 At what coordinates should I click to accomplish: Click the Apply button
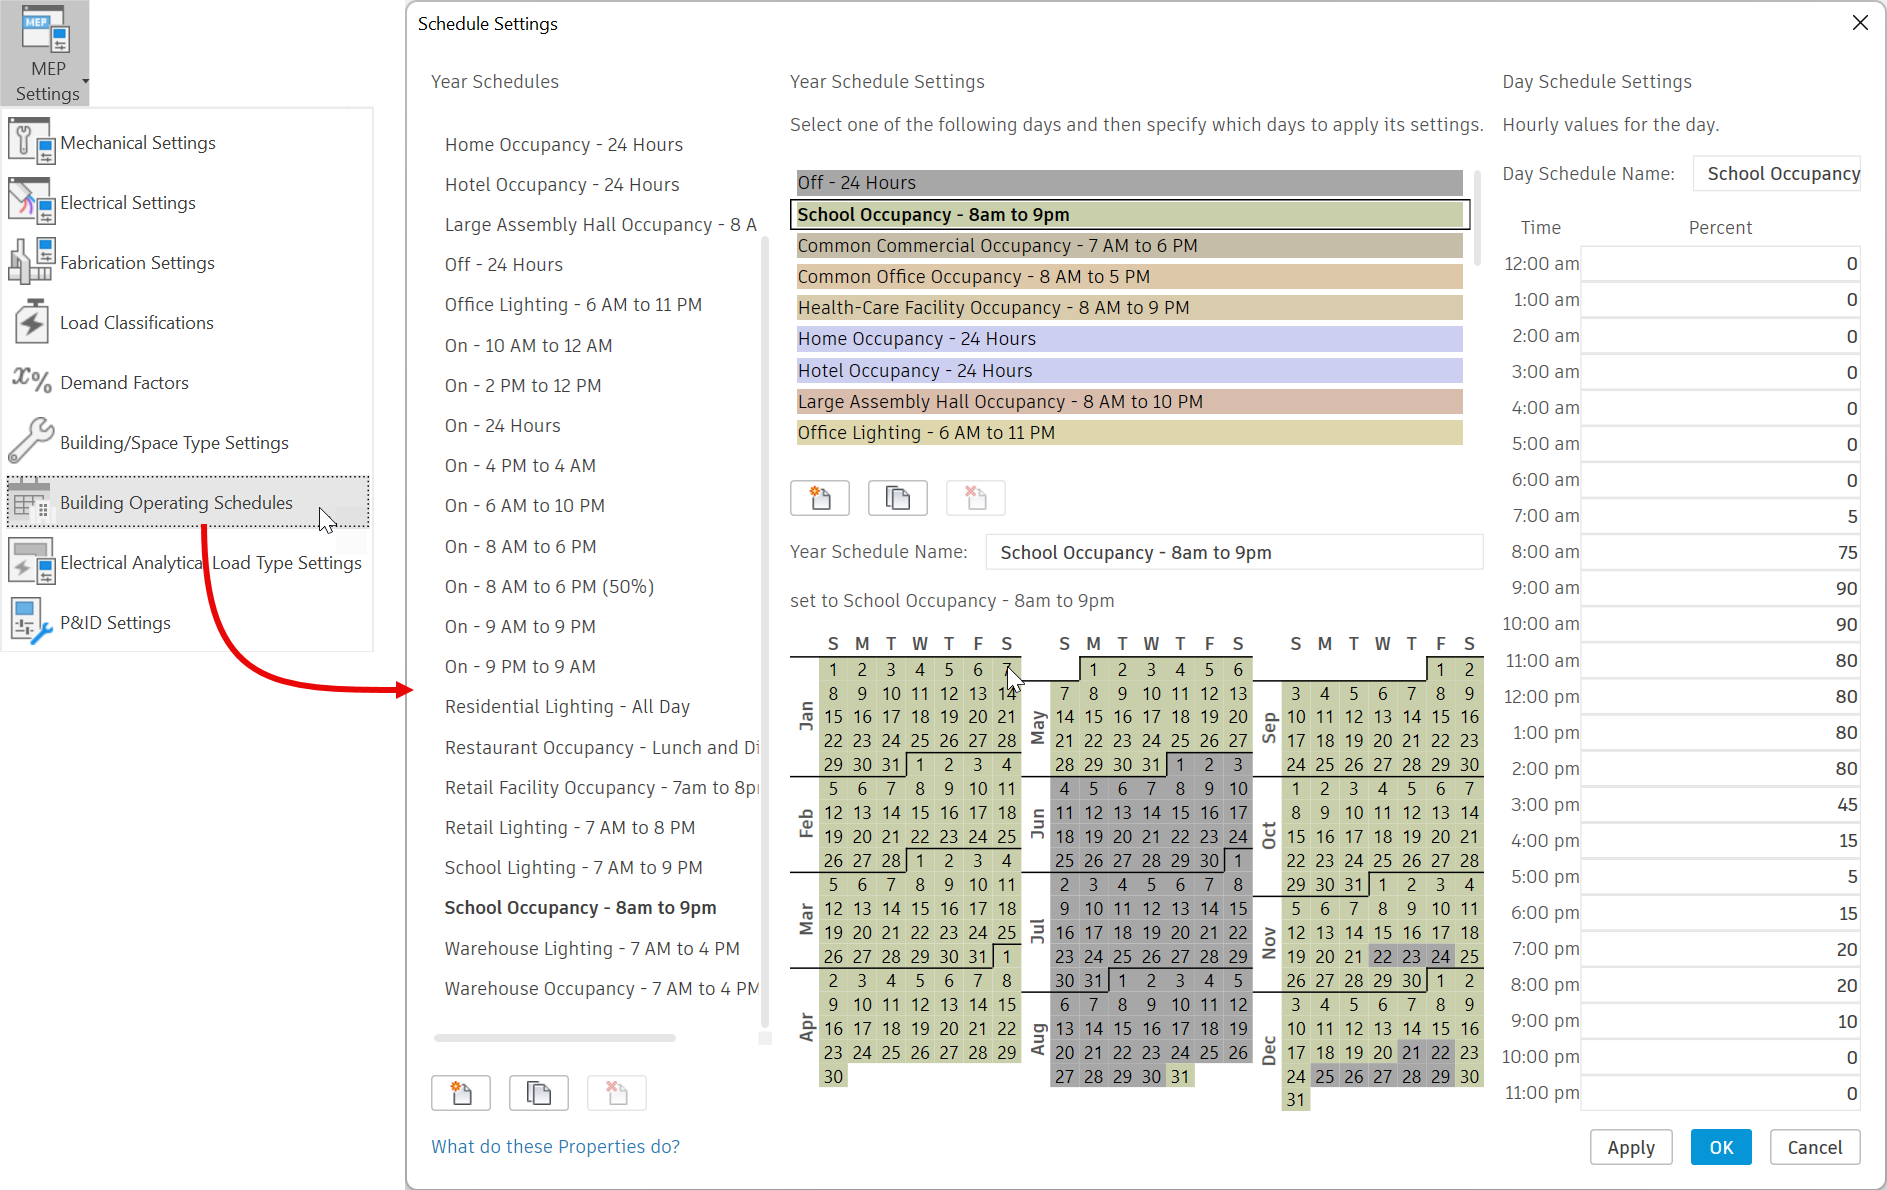tap(1631, 1147)
